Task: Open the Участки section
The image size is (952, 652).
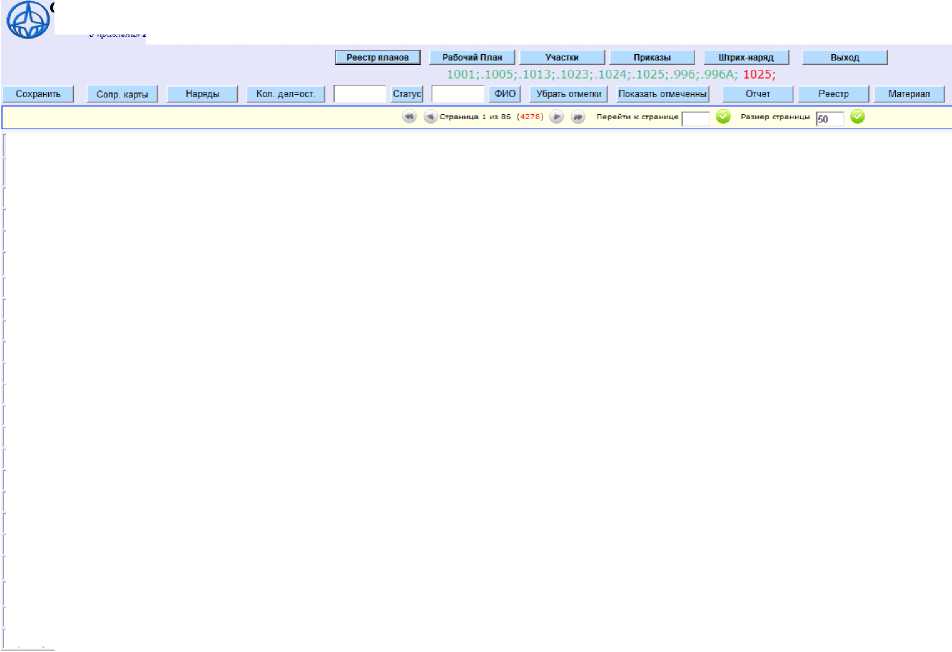Action: click(x=562, y=58)
